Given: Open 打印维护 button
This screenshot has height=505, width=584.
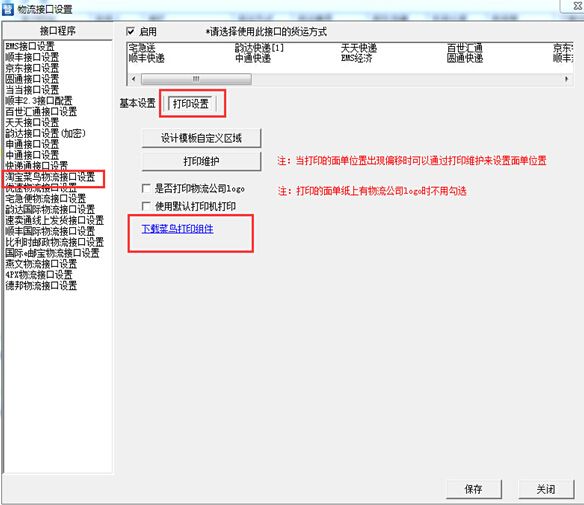Looking at the screenshot, I should [x=201, y=161].
